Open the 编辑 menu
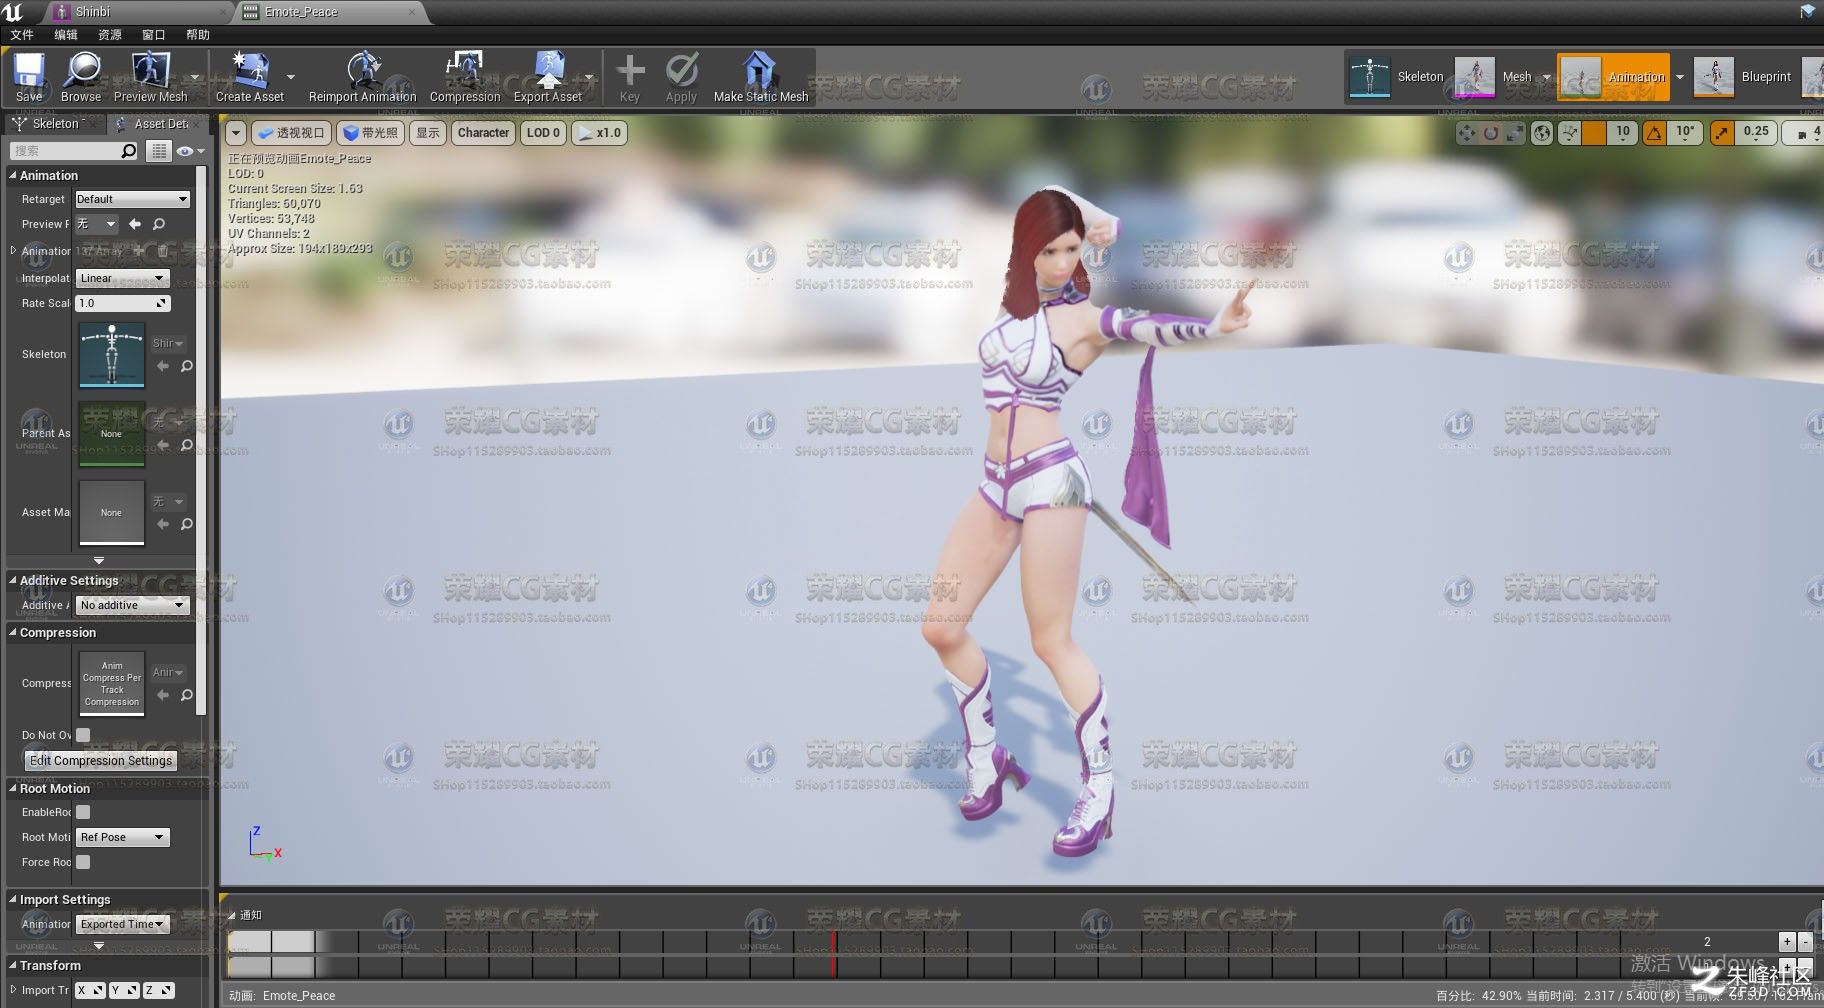1824x1008 pixels. click(66, 34)
